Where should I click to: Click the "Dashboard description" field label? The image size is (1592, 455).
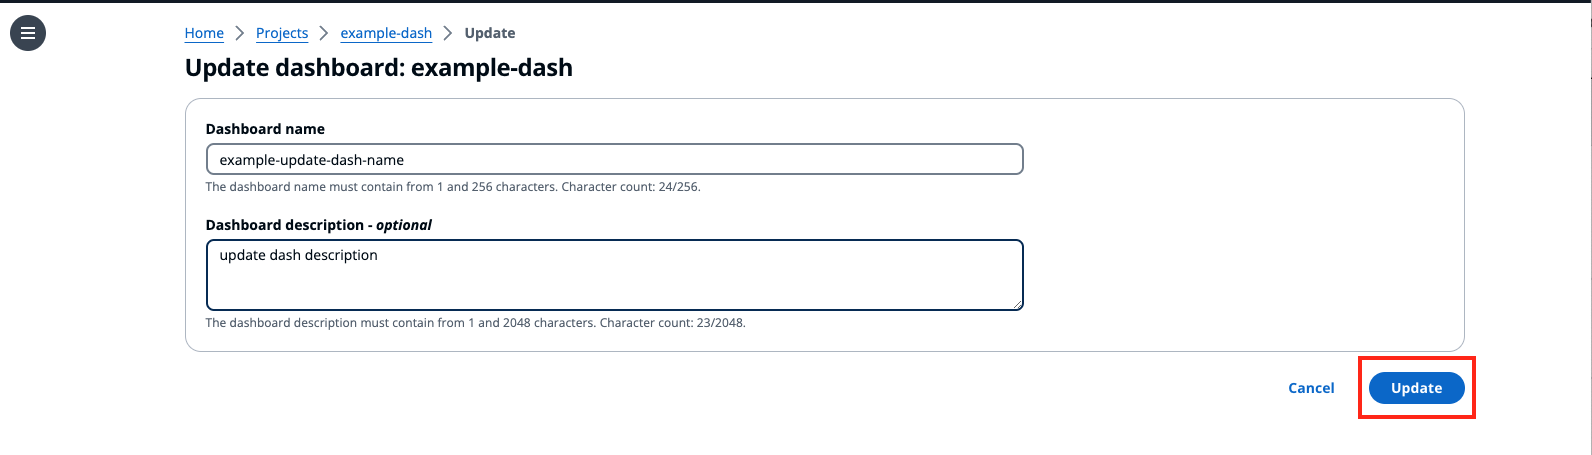[285, 225]
